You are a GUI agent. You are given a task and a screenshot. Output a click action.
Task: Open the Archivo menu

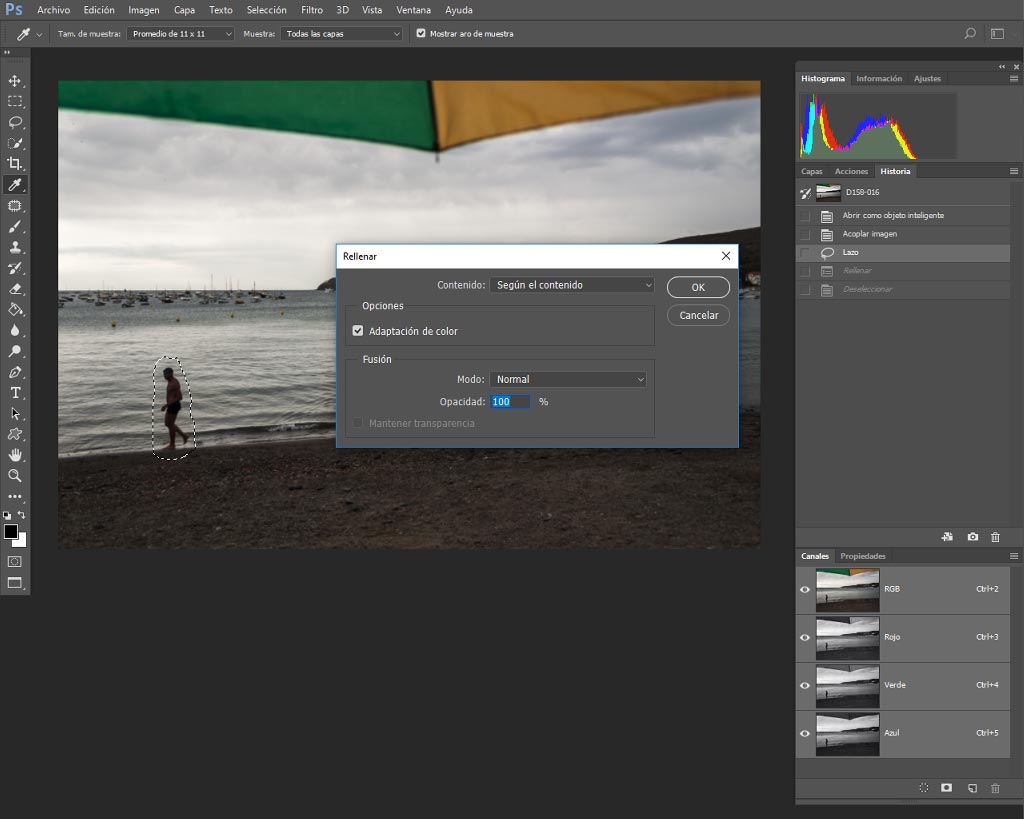[54, 10]
